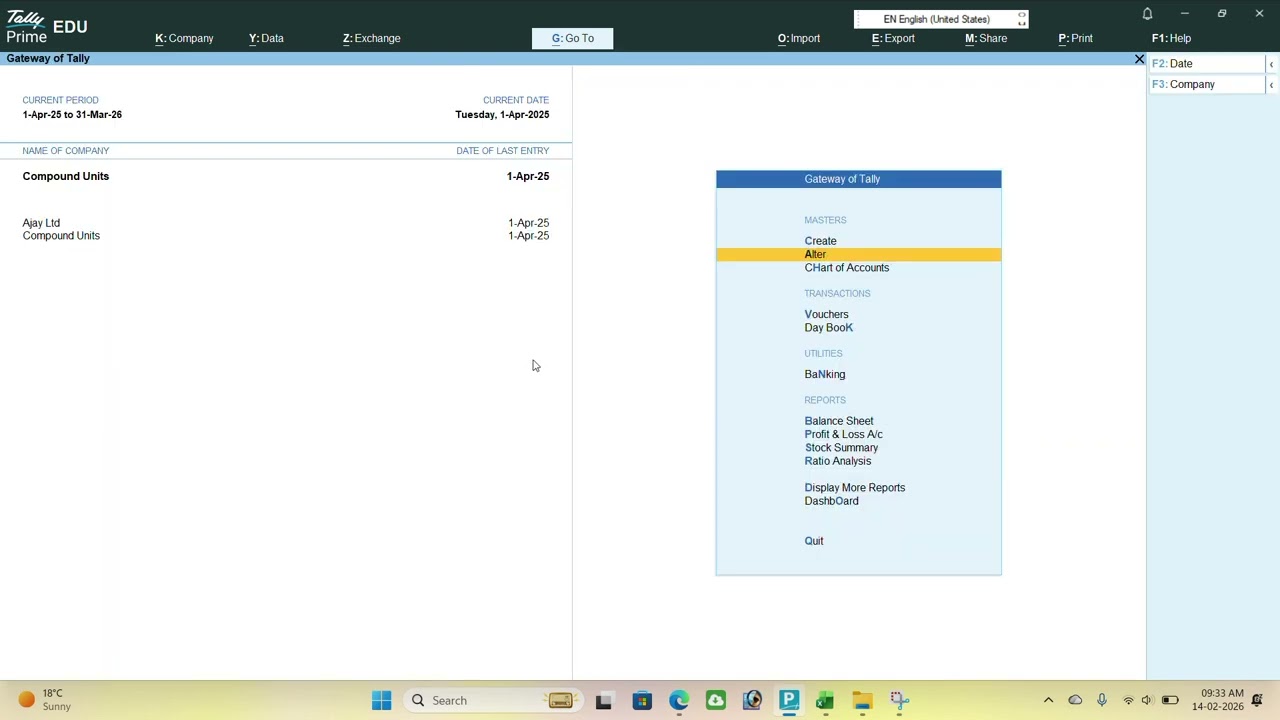Open Microsoft Edge from taskbar

[x=679, y=700]
